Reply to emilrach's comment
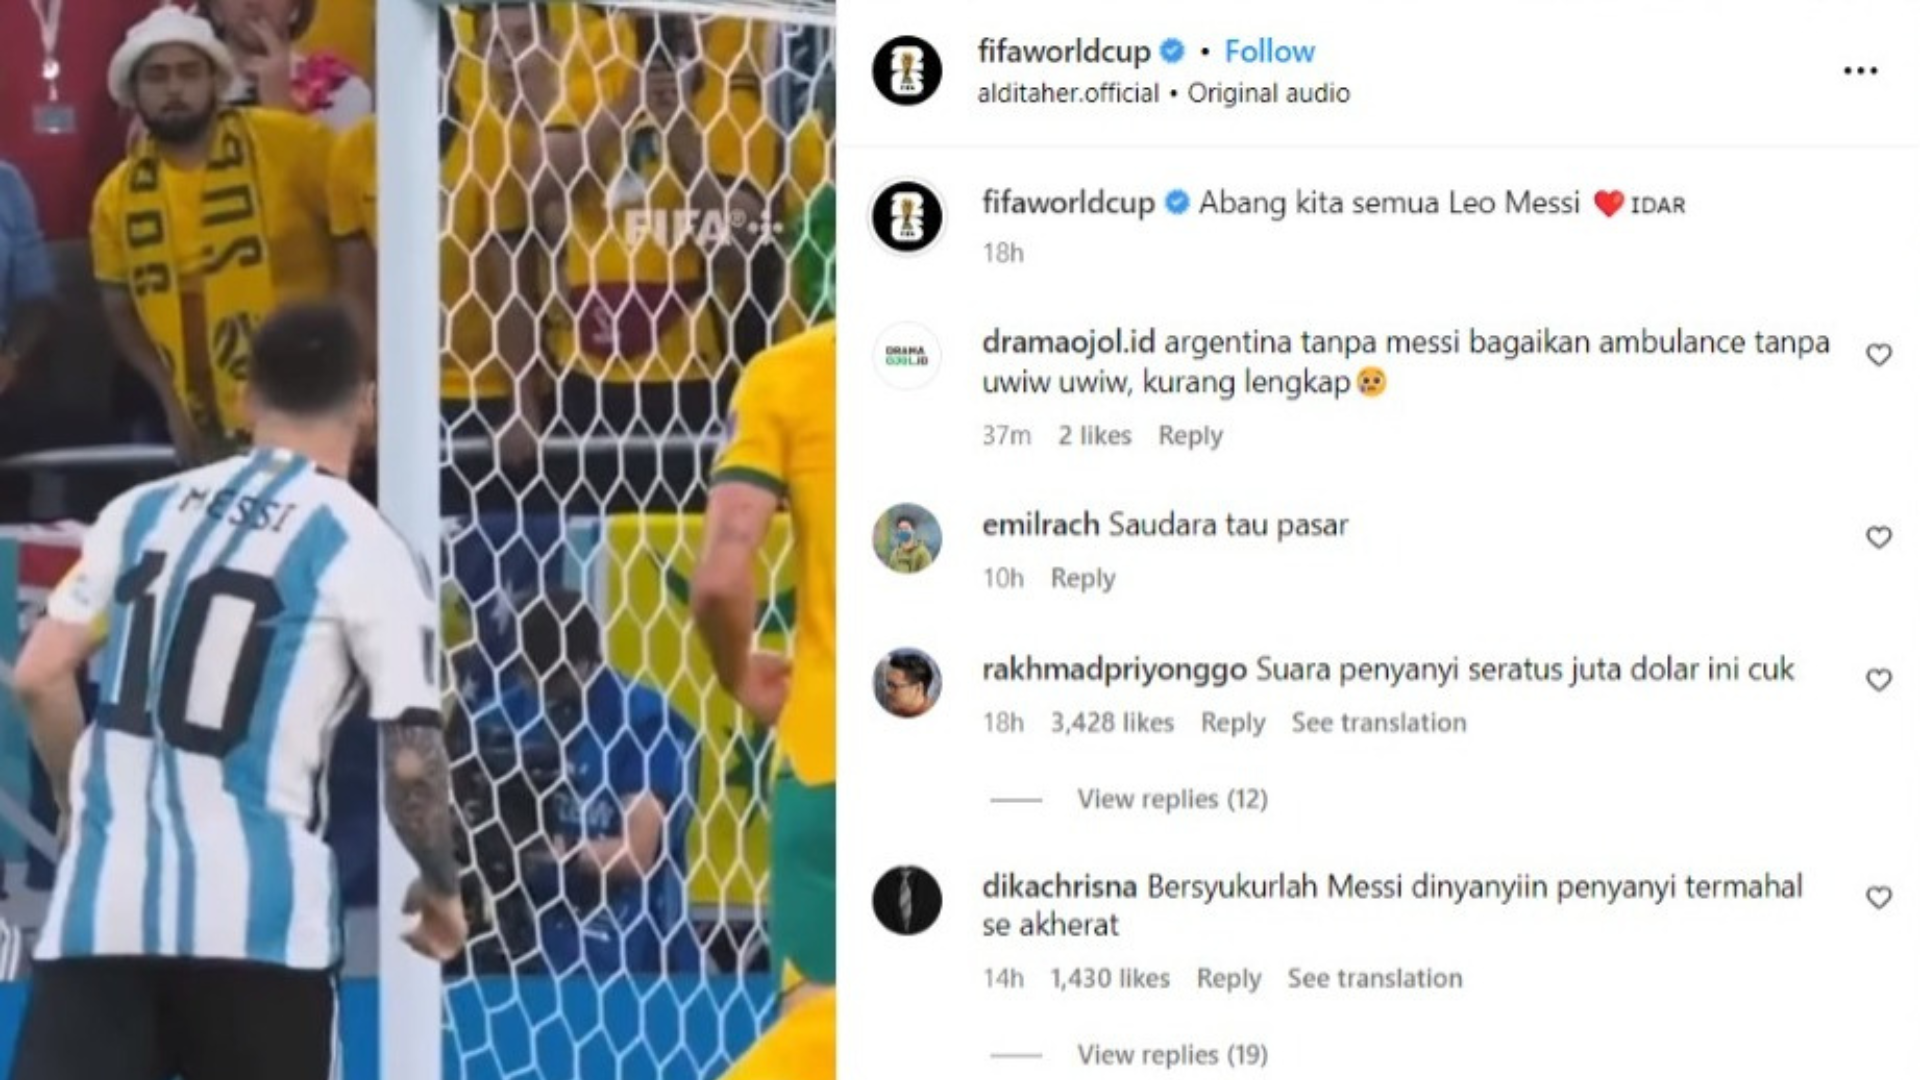 tap(1082, 578)
